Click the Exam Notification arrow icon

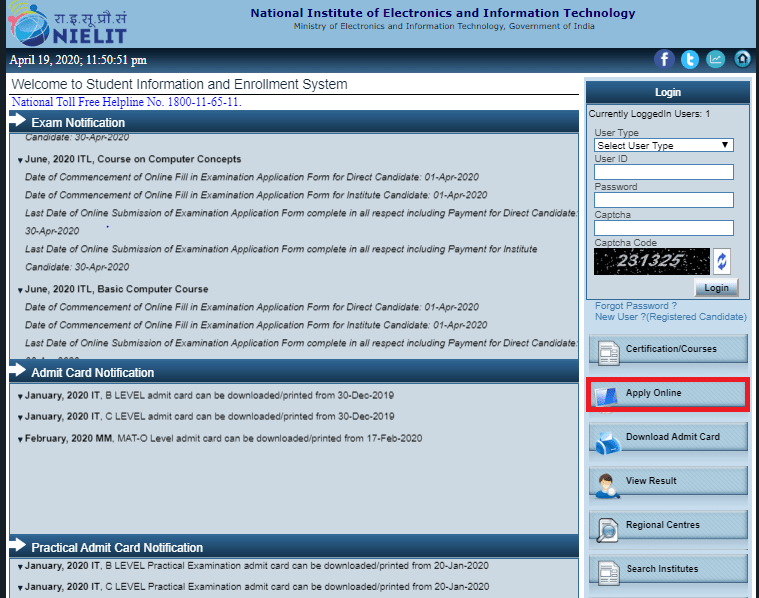point(18,120)
